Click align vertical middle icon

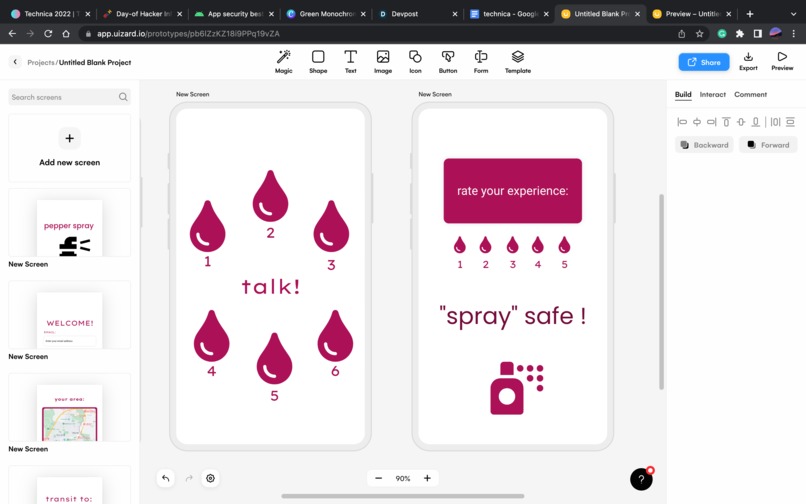click(x=741, y=122)
